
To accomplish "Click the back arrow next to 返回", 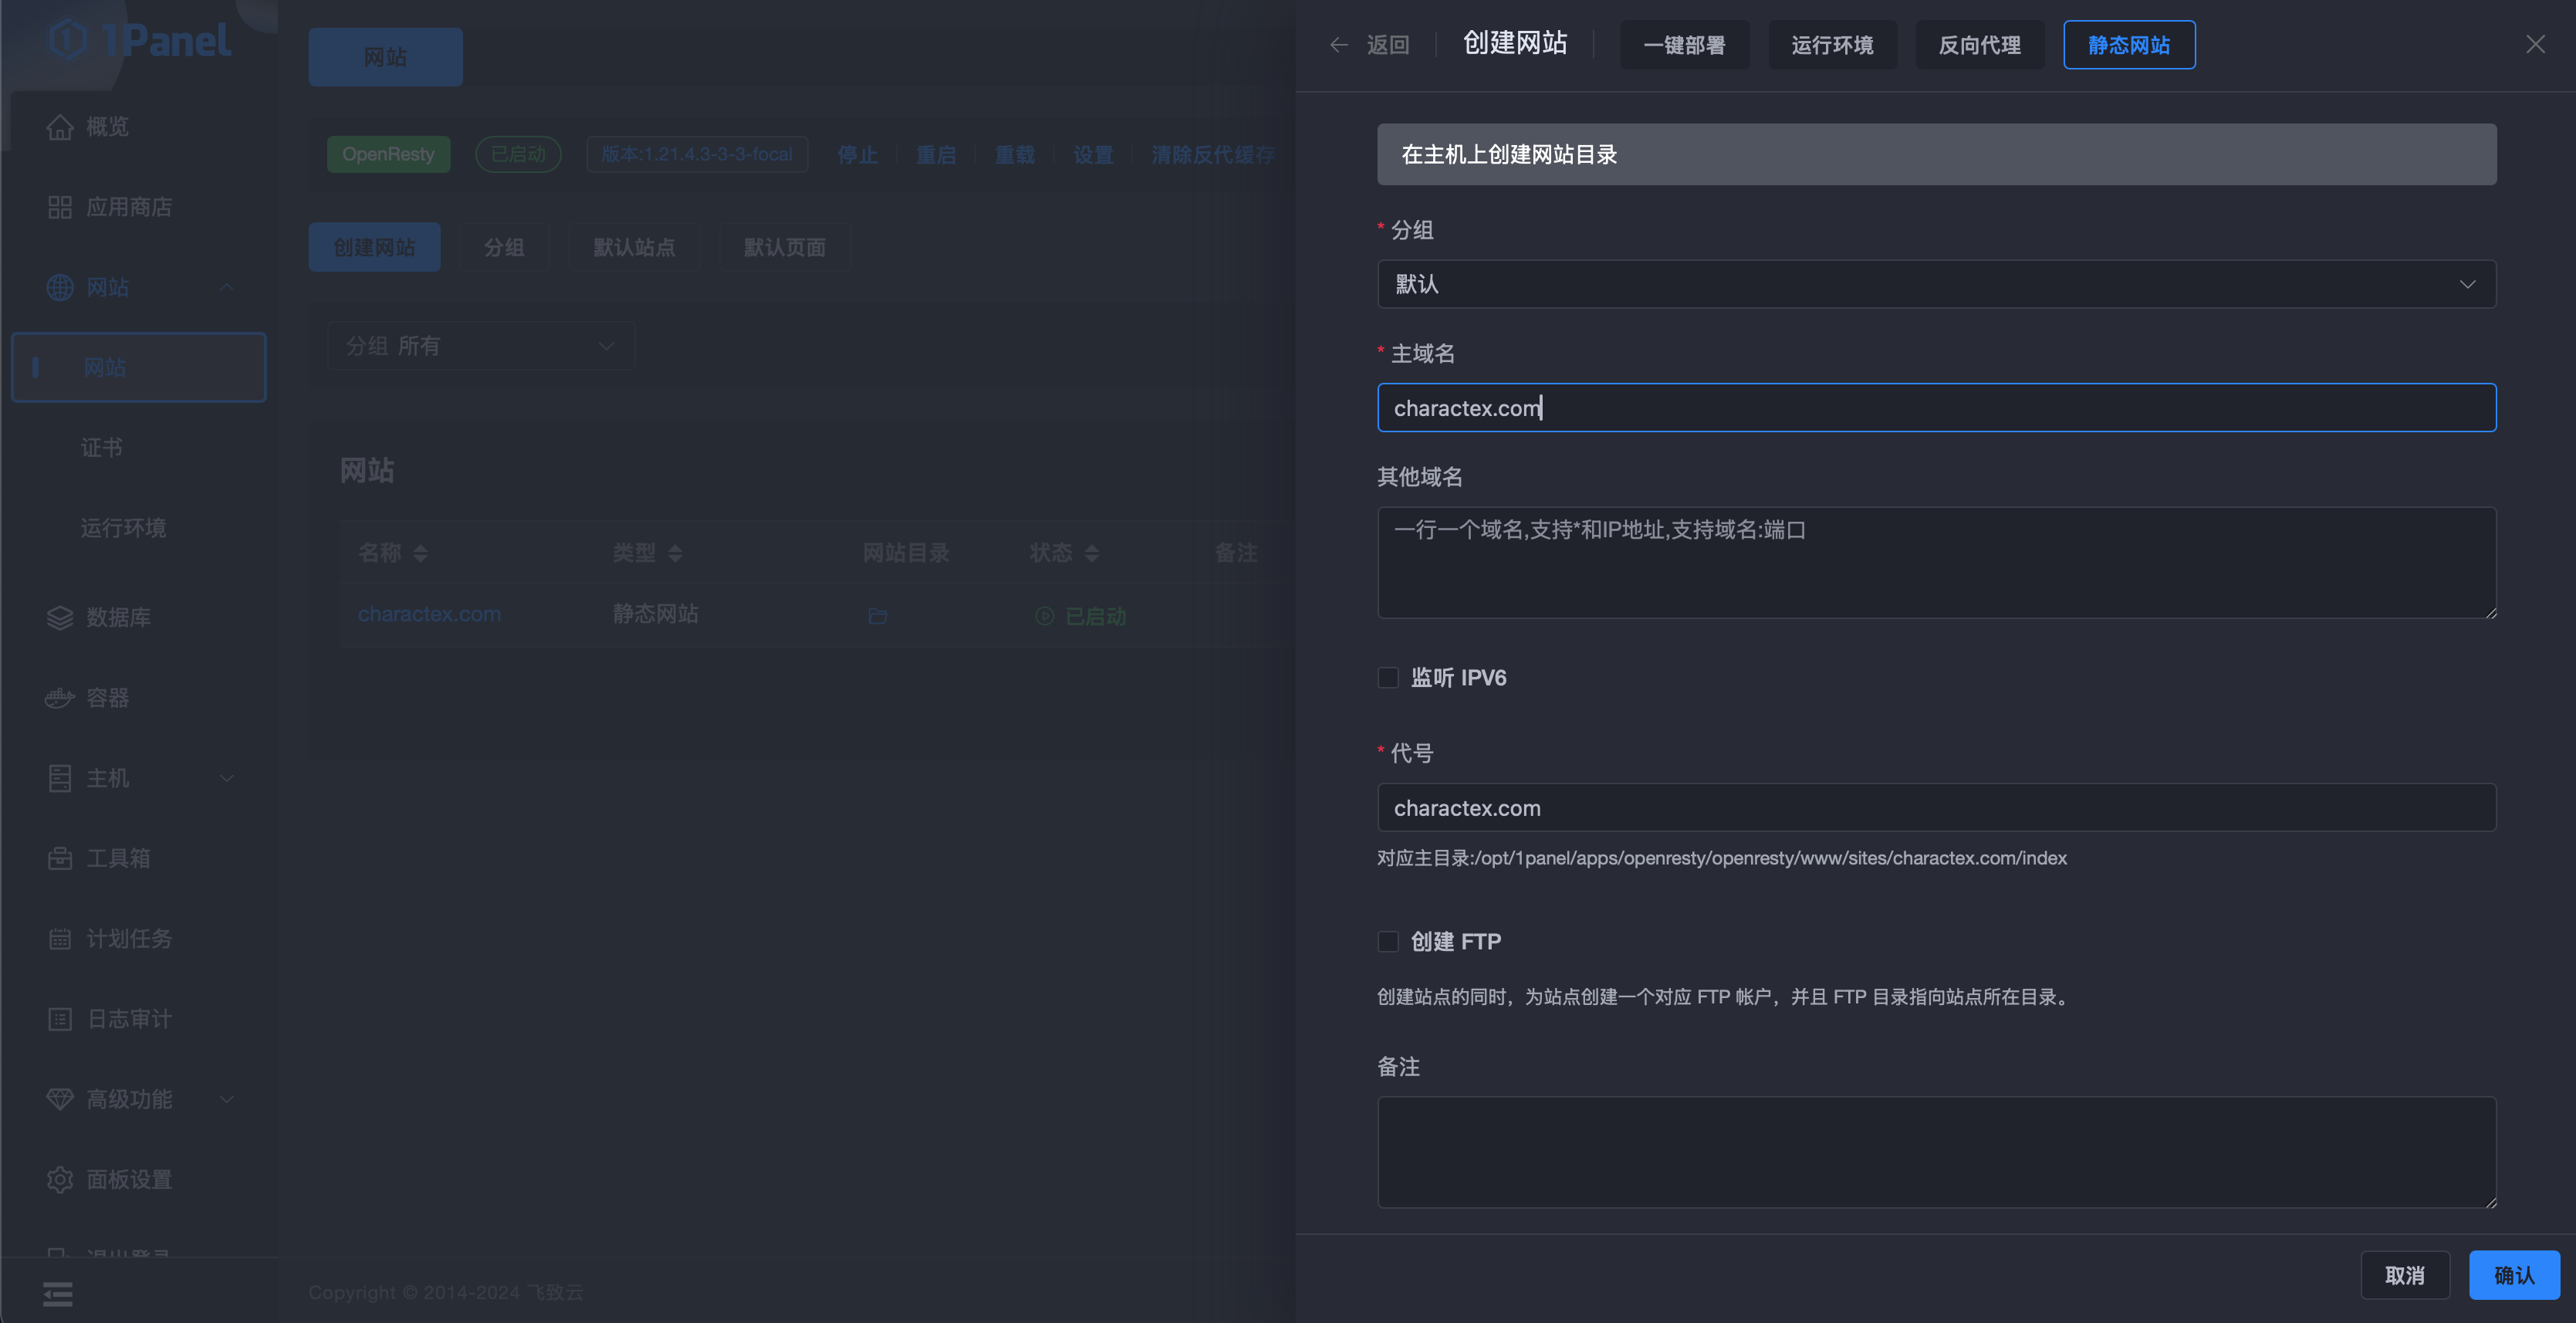I will [1339, 45].
